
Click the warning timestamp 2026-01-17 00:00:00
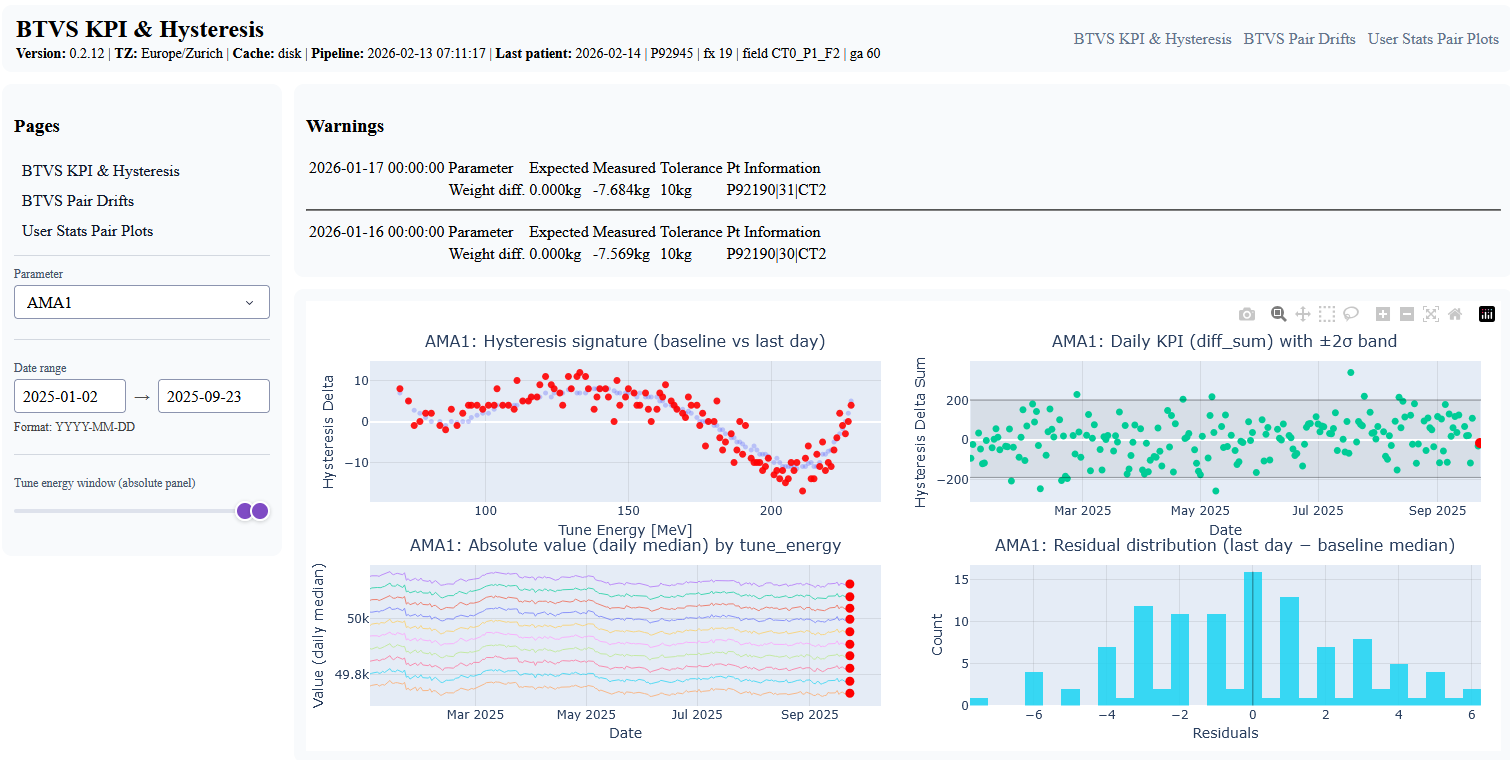point(377,168)
